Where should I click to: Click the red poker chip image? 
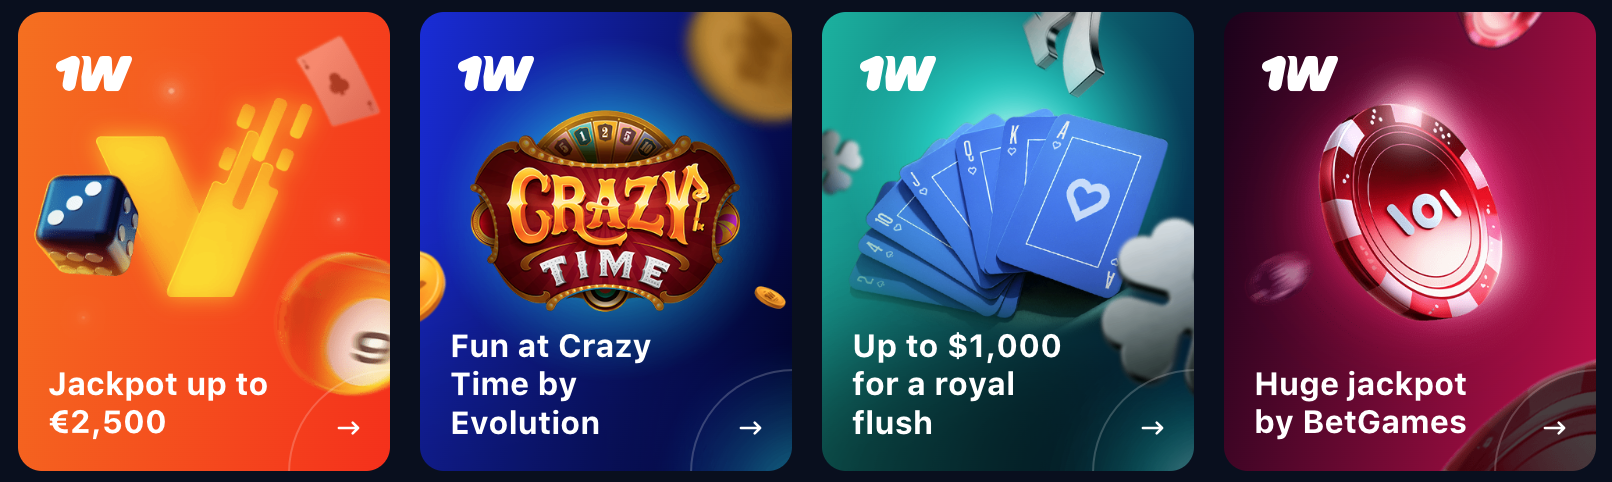click(1410, 208)
